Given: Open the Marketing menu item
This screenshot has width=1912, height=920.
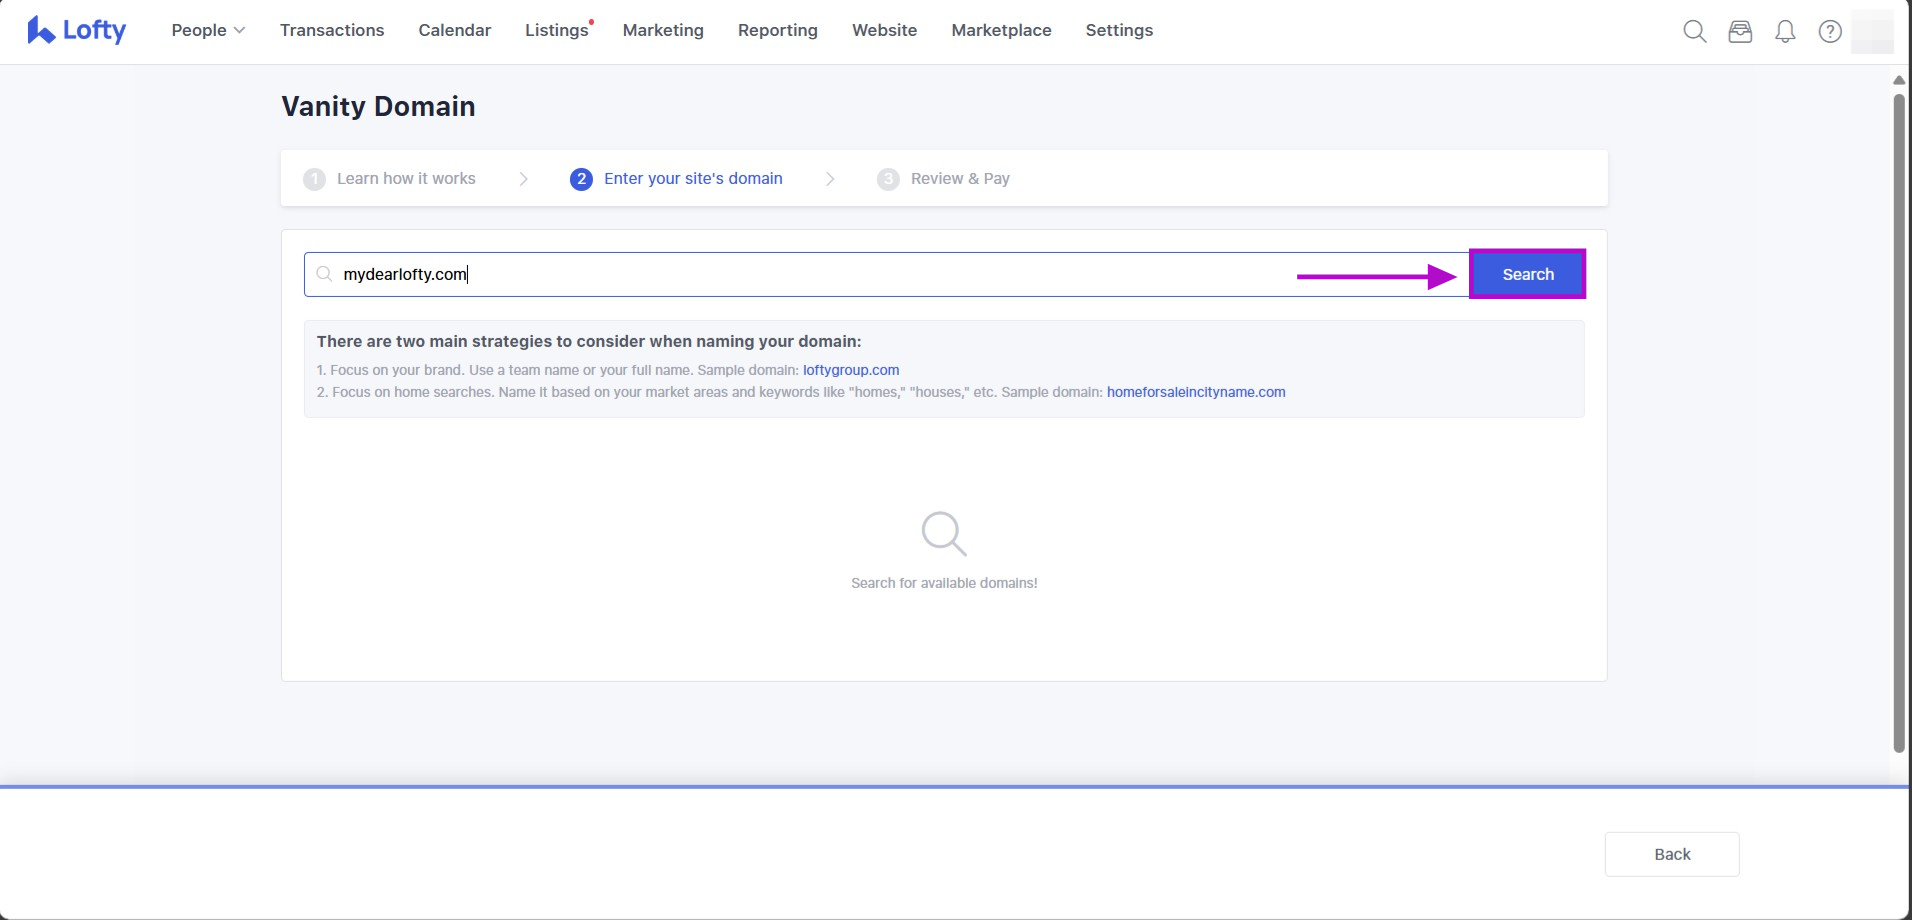Looking at the screenshot, I should click(663, 31).
